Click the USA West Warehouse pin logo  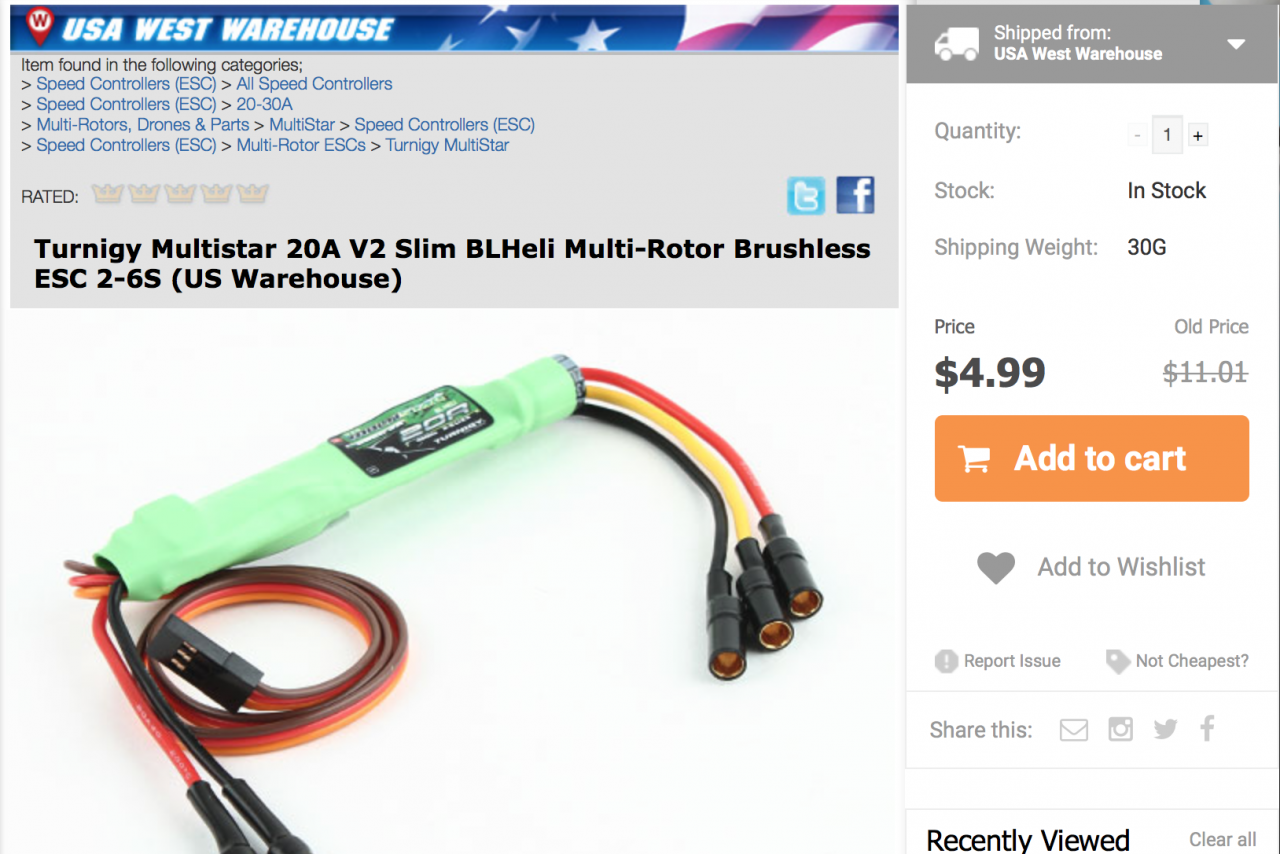(38, 25)
